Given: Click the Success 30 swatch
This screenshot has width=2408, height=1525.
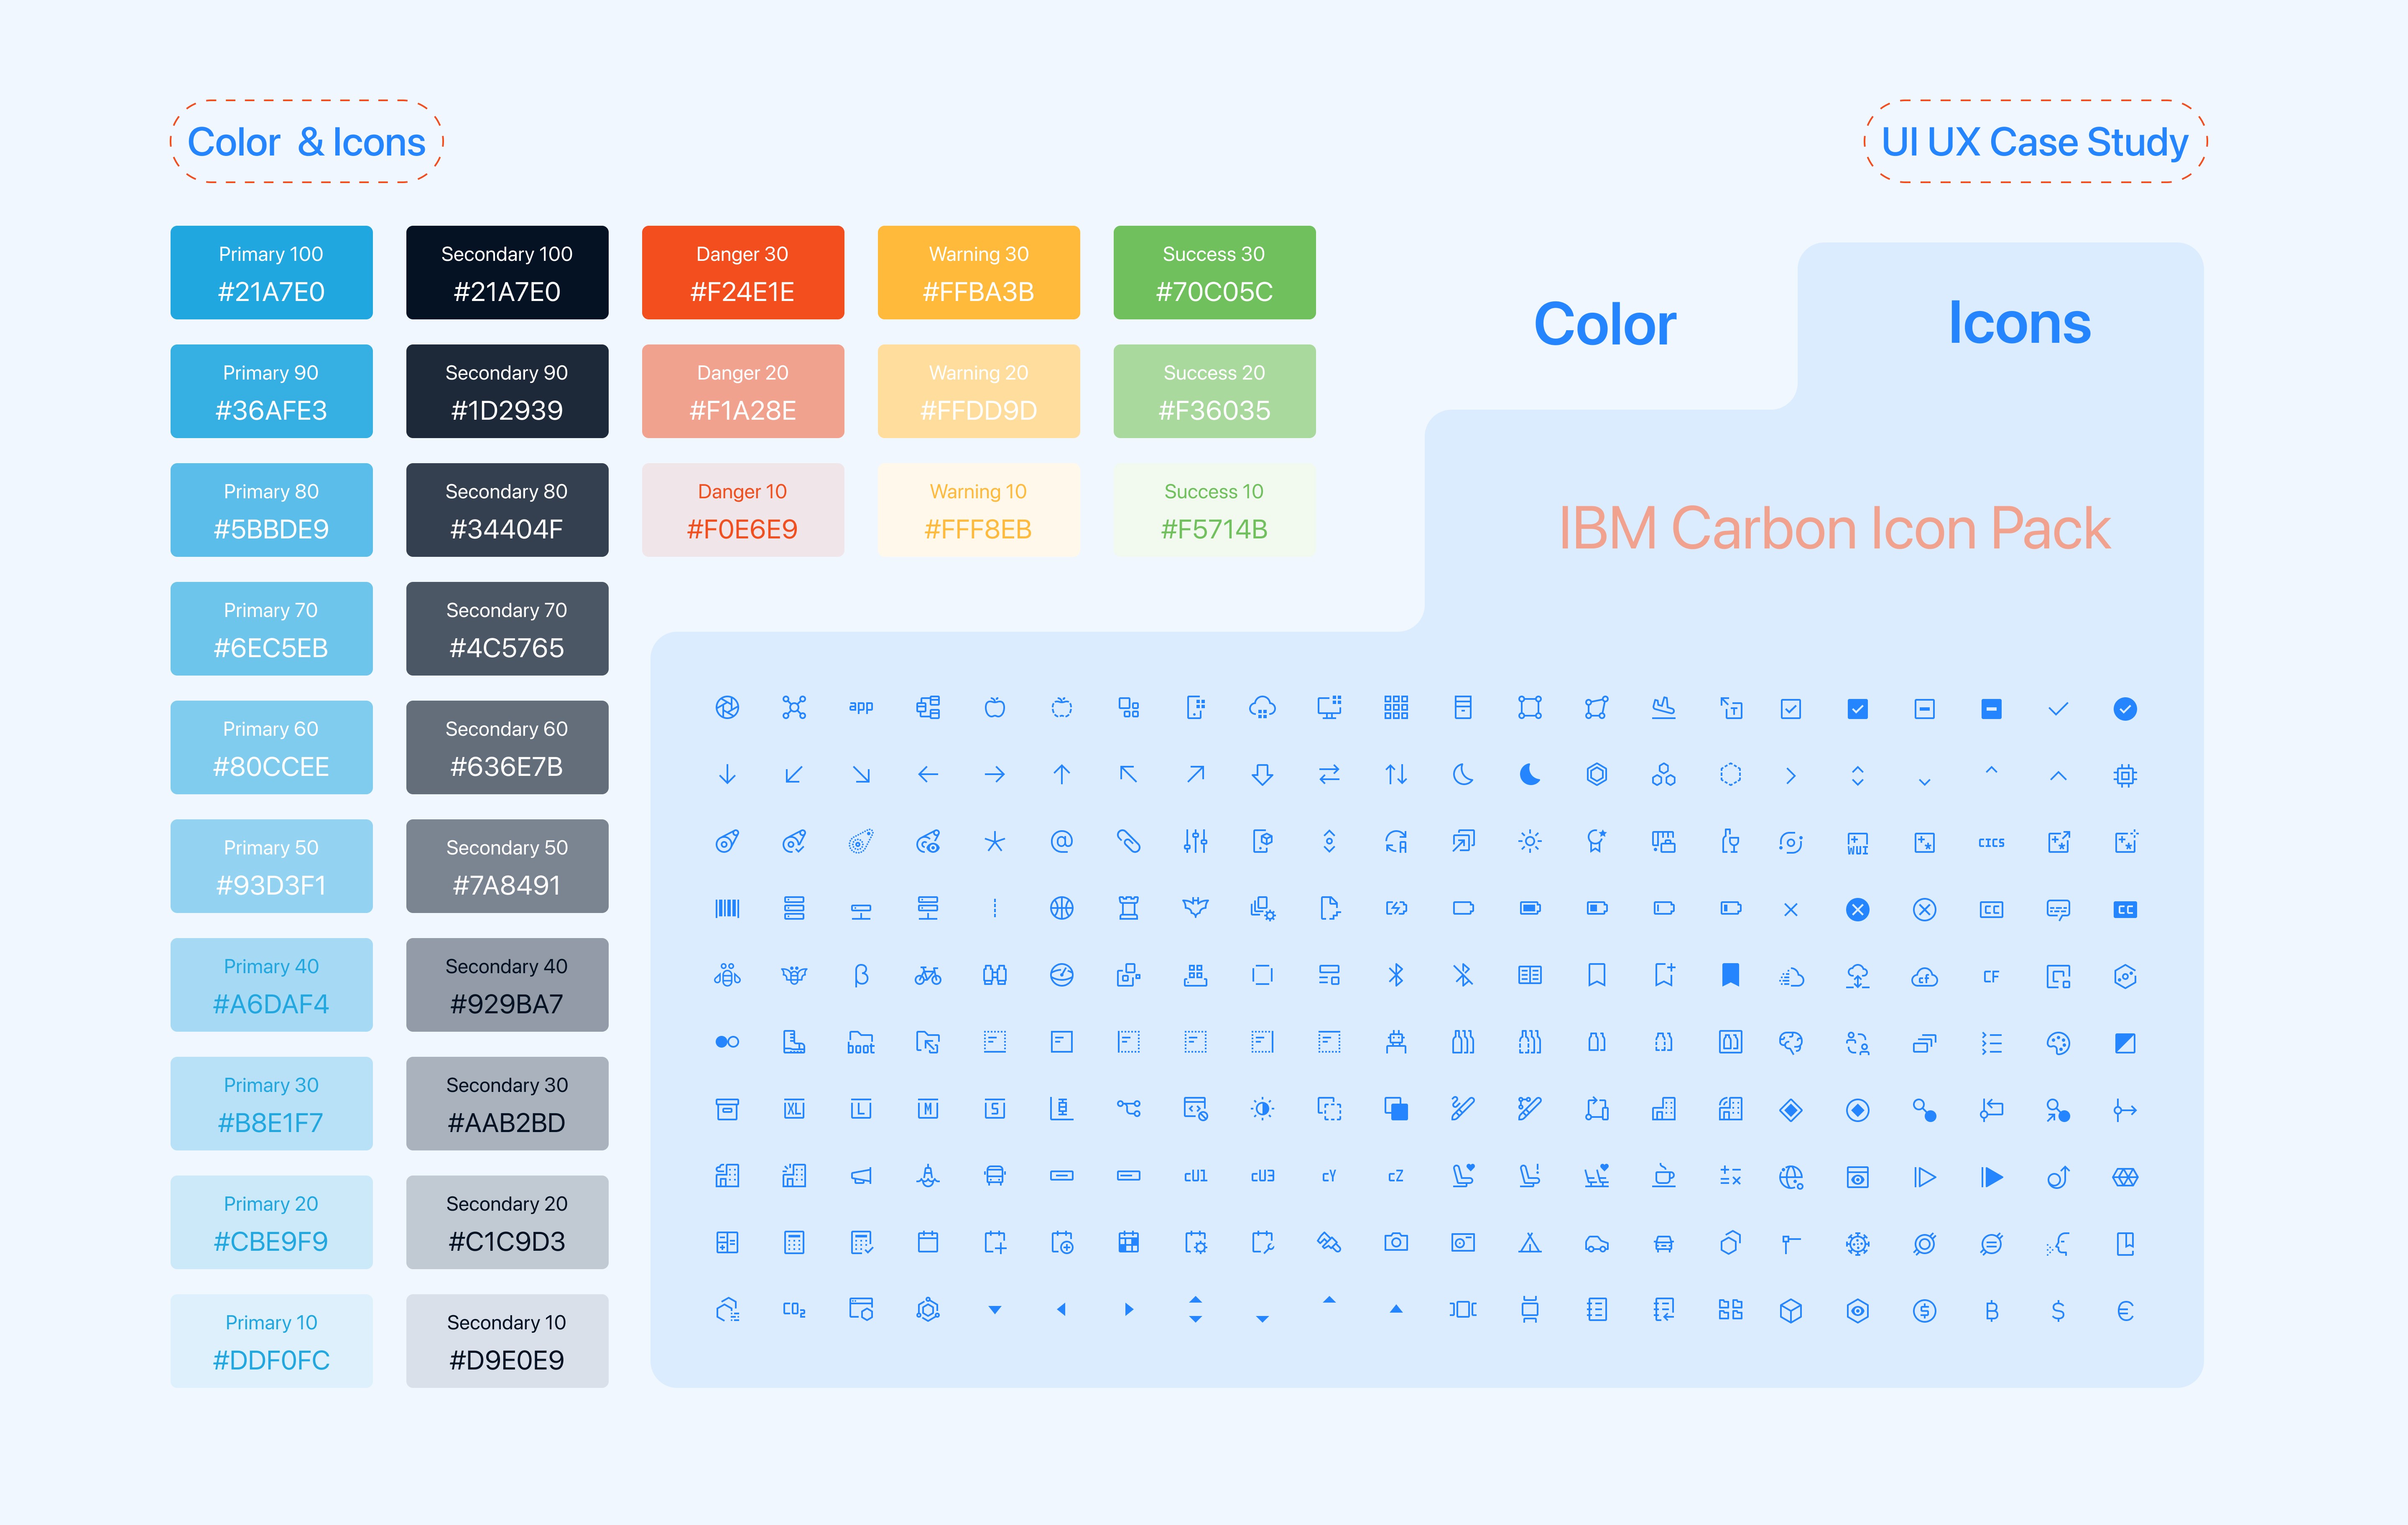Looking at the screenshot, I should [x=1215, y=272].
